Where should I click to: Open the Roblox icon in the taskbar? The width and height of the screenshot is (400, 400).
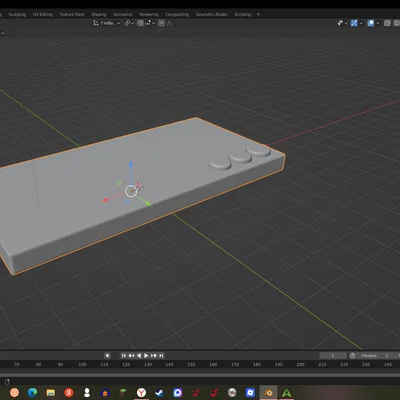coord(250,393)
